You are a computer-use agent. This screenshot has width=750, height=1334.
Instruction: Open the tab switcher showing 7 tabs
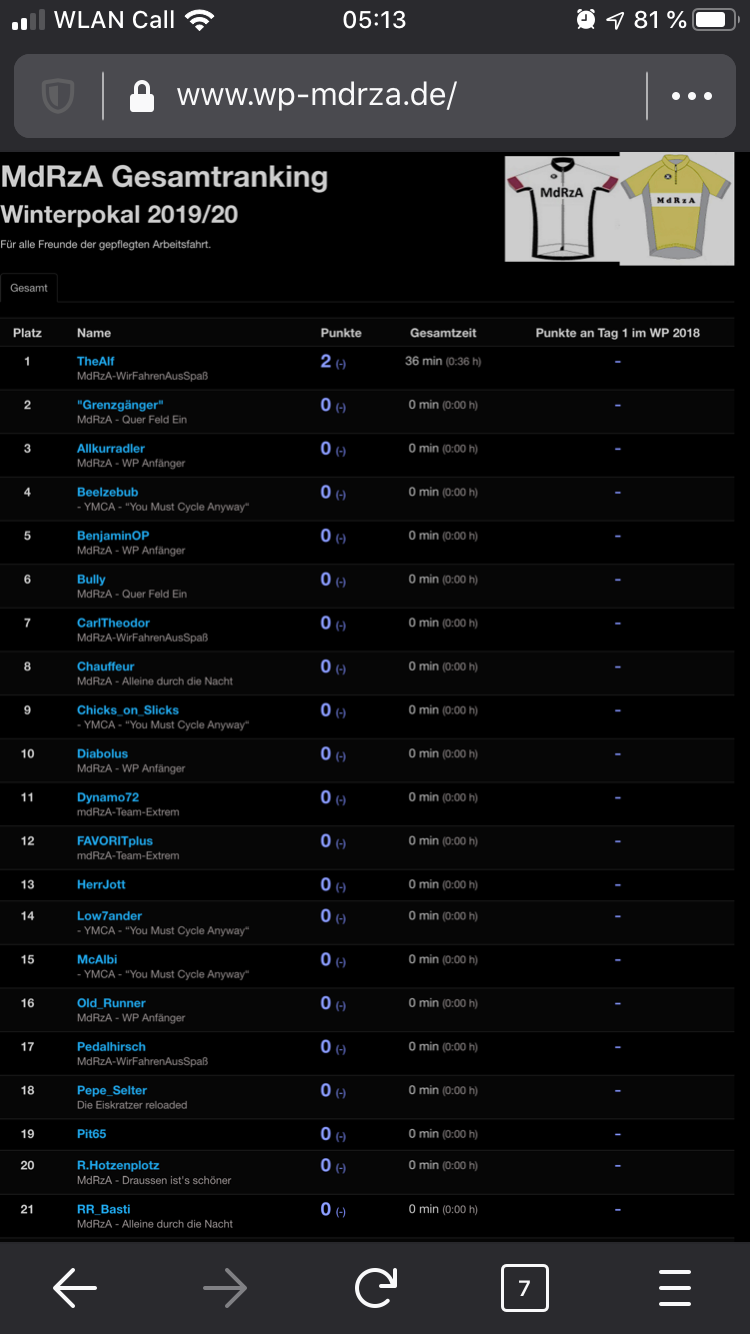pos(525,1288)
